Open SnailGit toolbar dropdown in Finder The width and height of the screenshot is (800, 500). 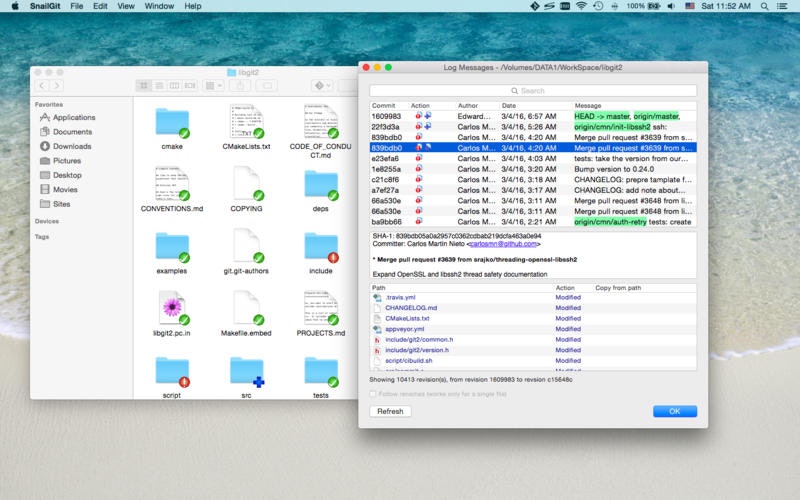[x=322, y=86]
